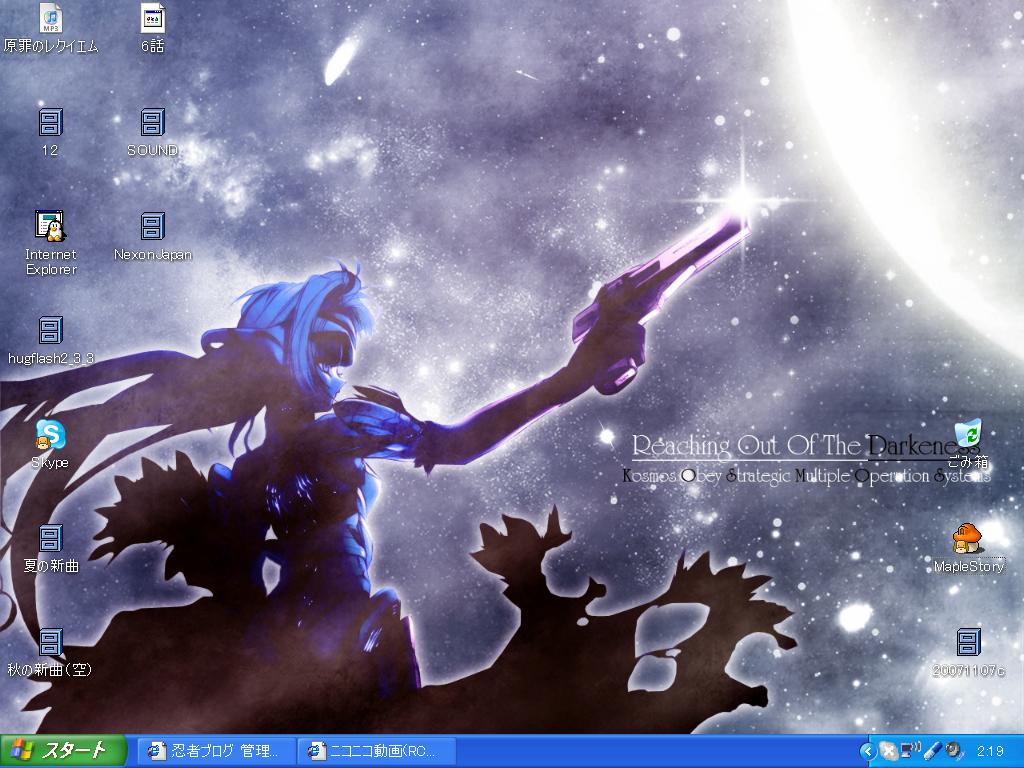Viewport: 1024px width, 768px height.
Task: Open the スタート menu button
Action: [63, 751]
